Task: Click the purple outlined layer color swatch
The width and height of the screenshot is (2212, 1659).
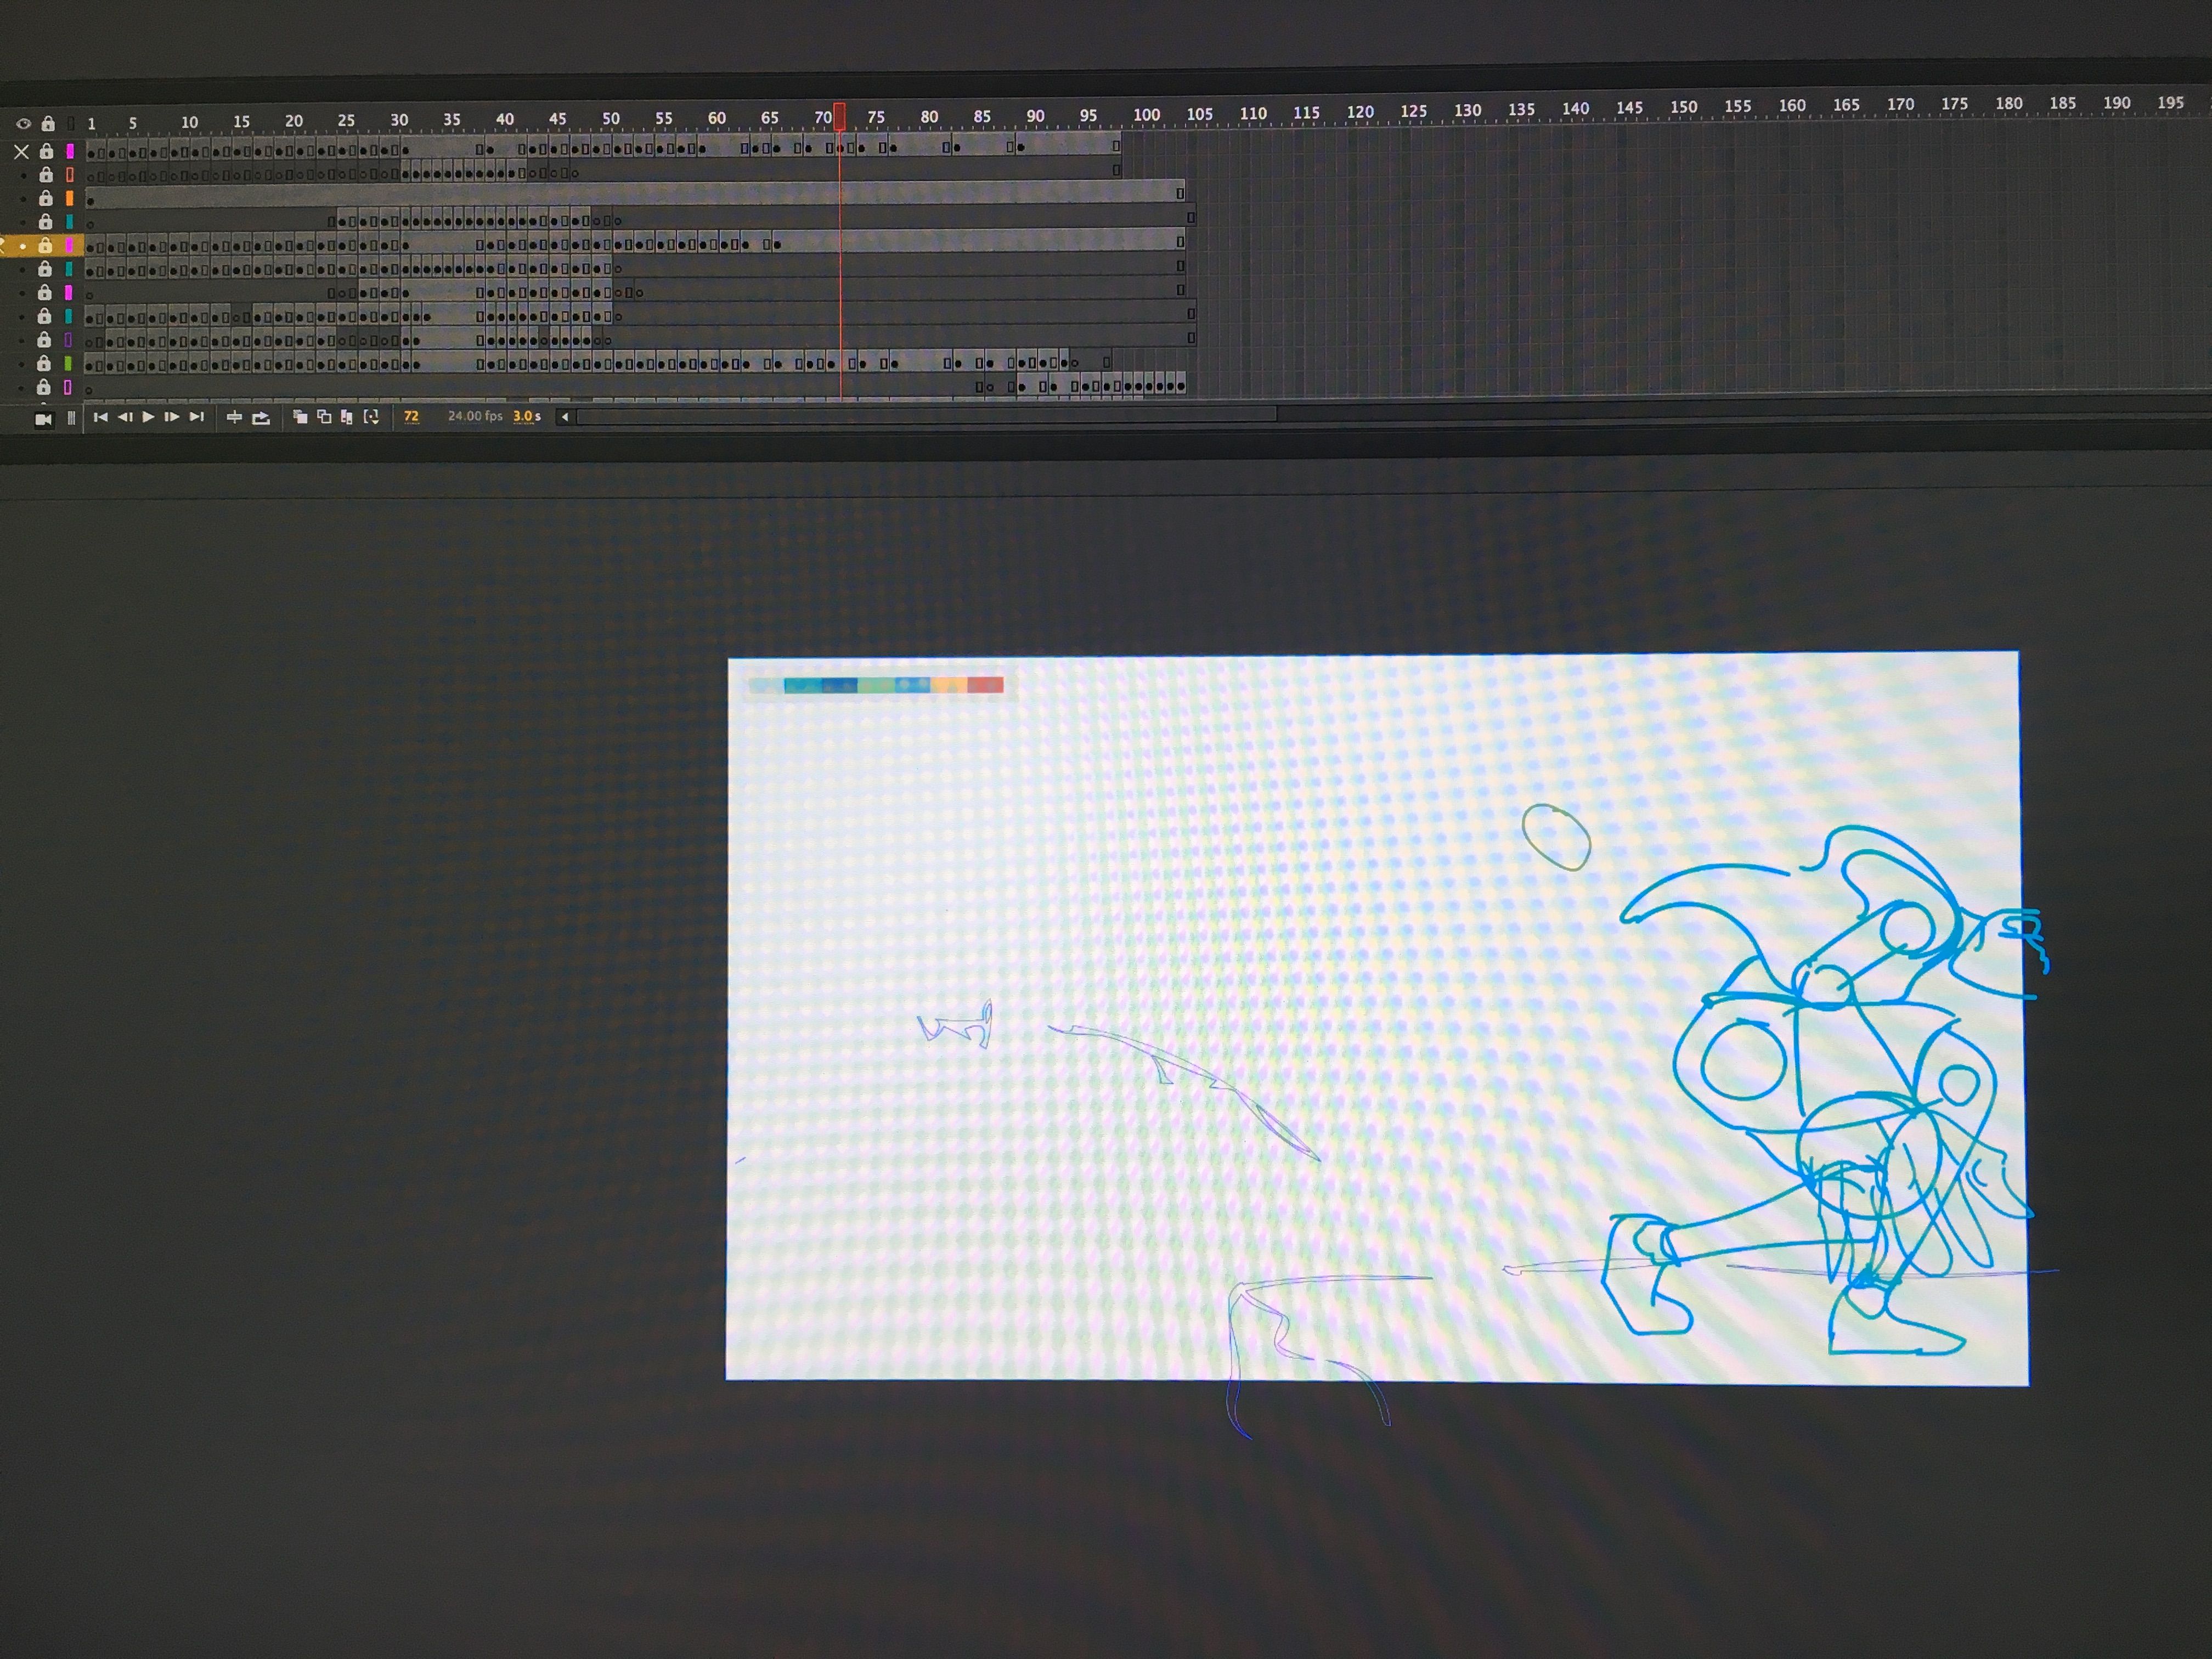Action: 68,339
